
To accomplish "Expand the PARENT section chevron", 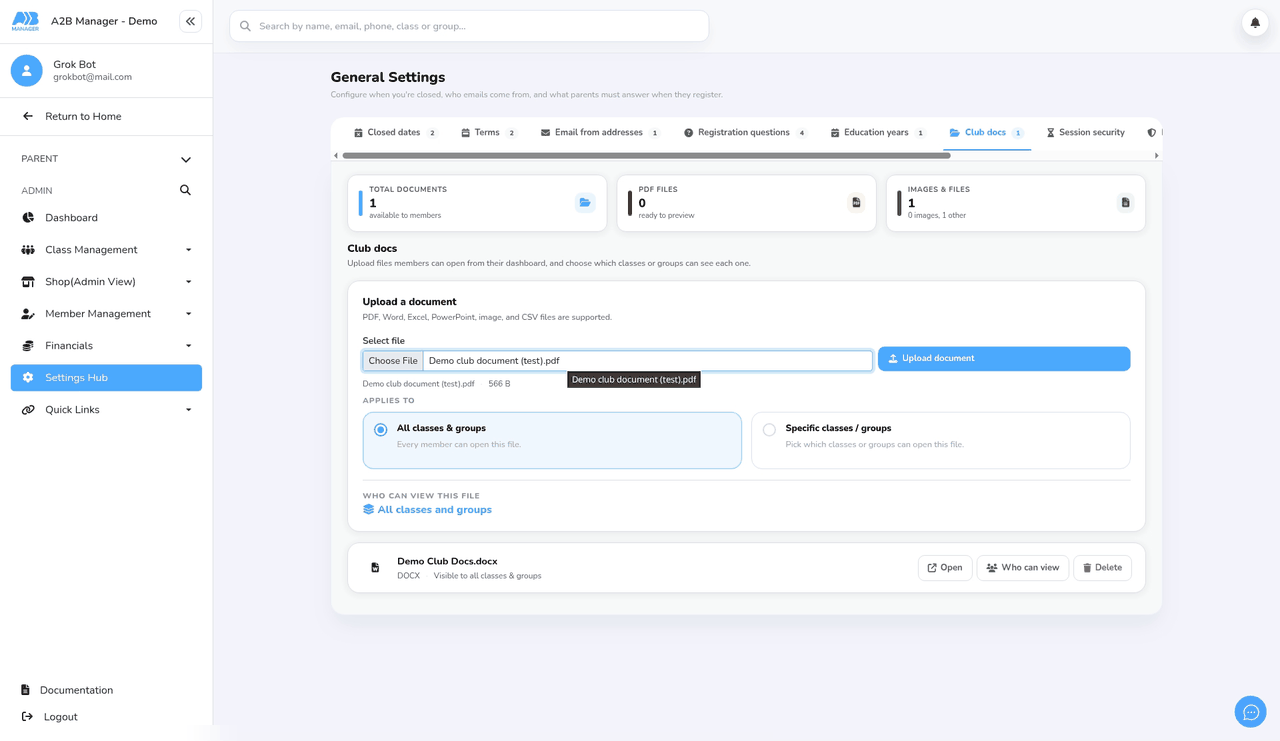I will click(186, 159).
